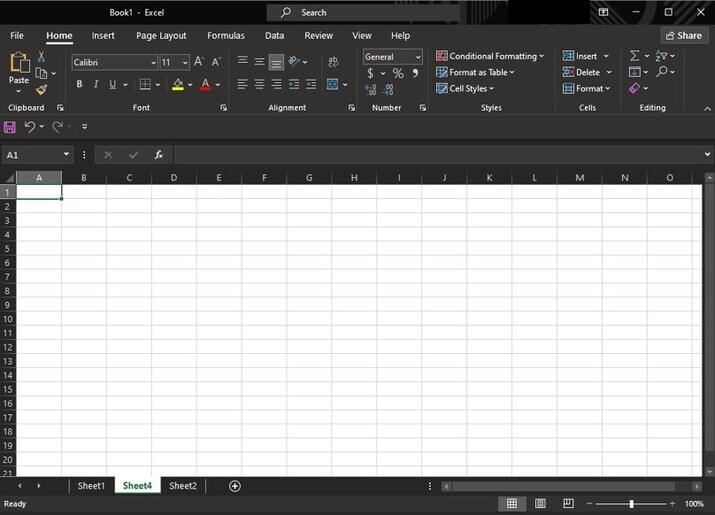Increase font size with larger A
This screenshot has width=715, height=515.
tap(199, 62)
